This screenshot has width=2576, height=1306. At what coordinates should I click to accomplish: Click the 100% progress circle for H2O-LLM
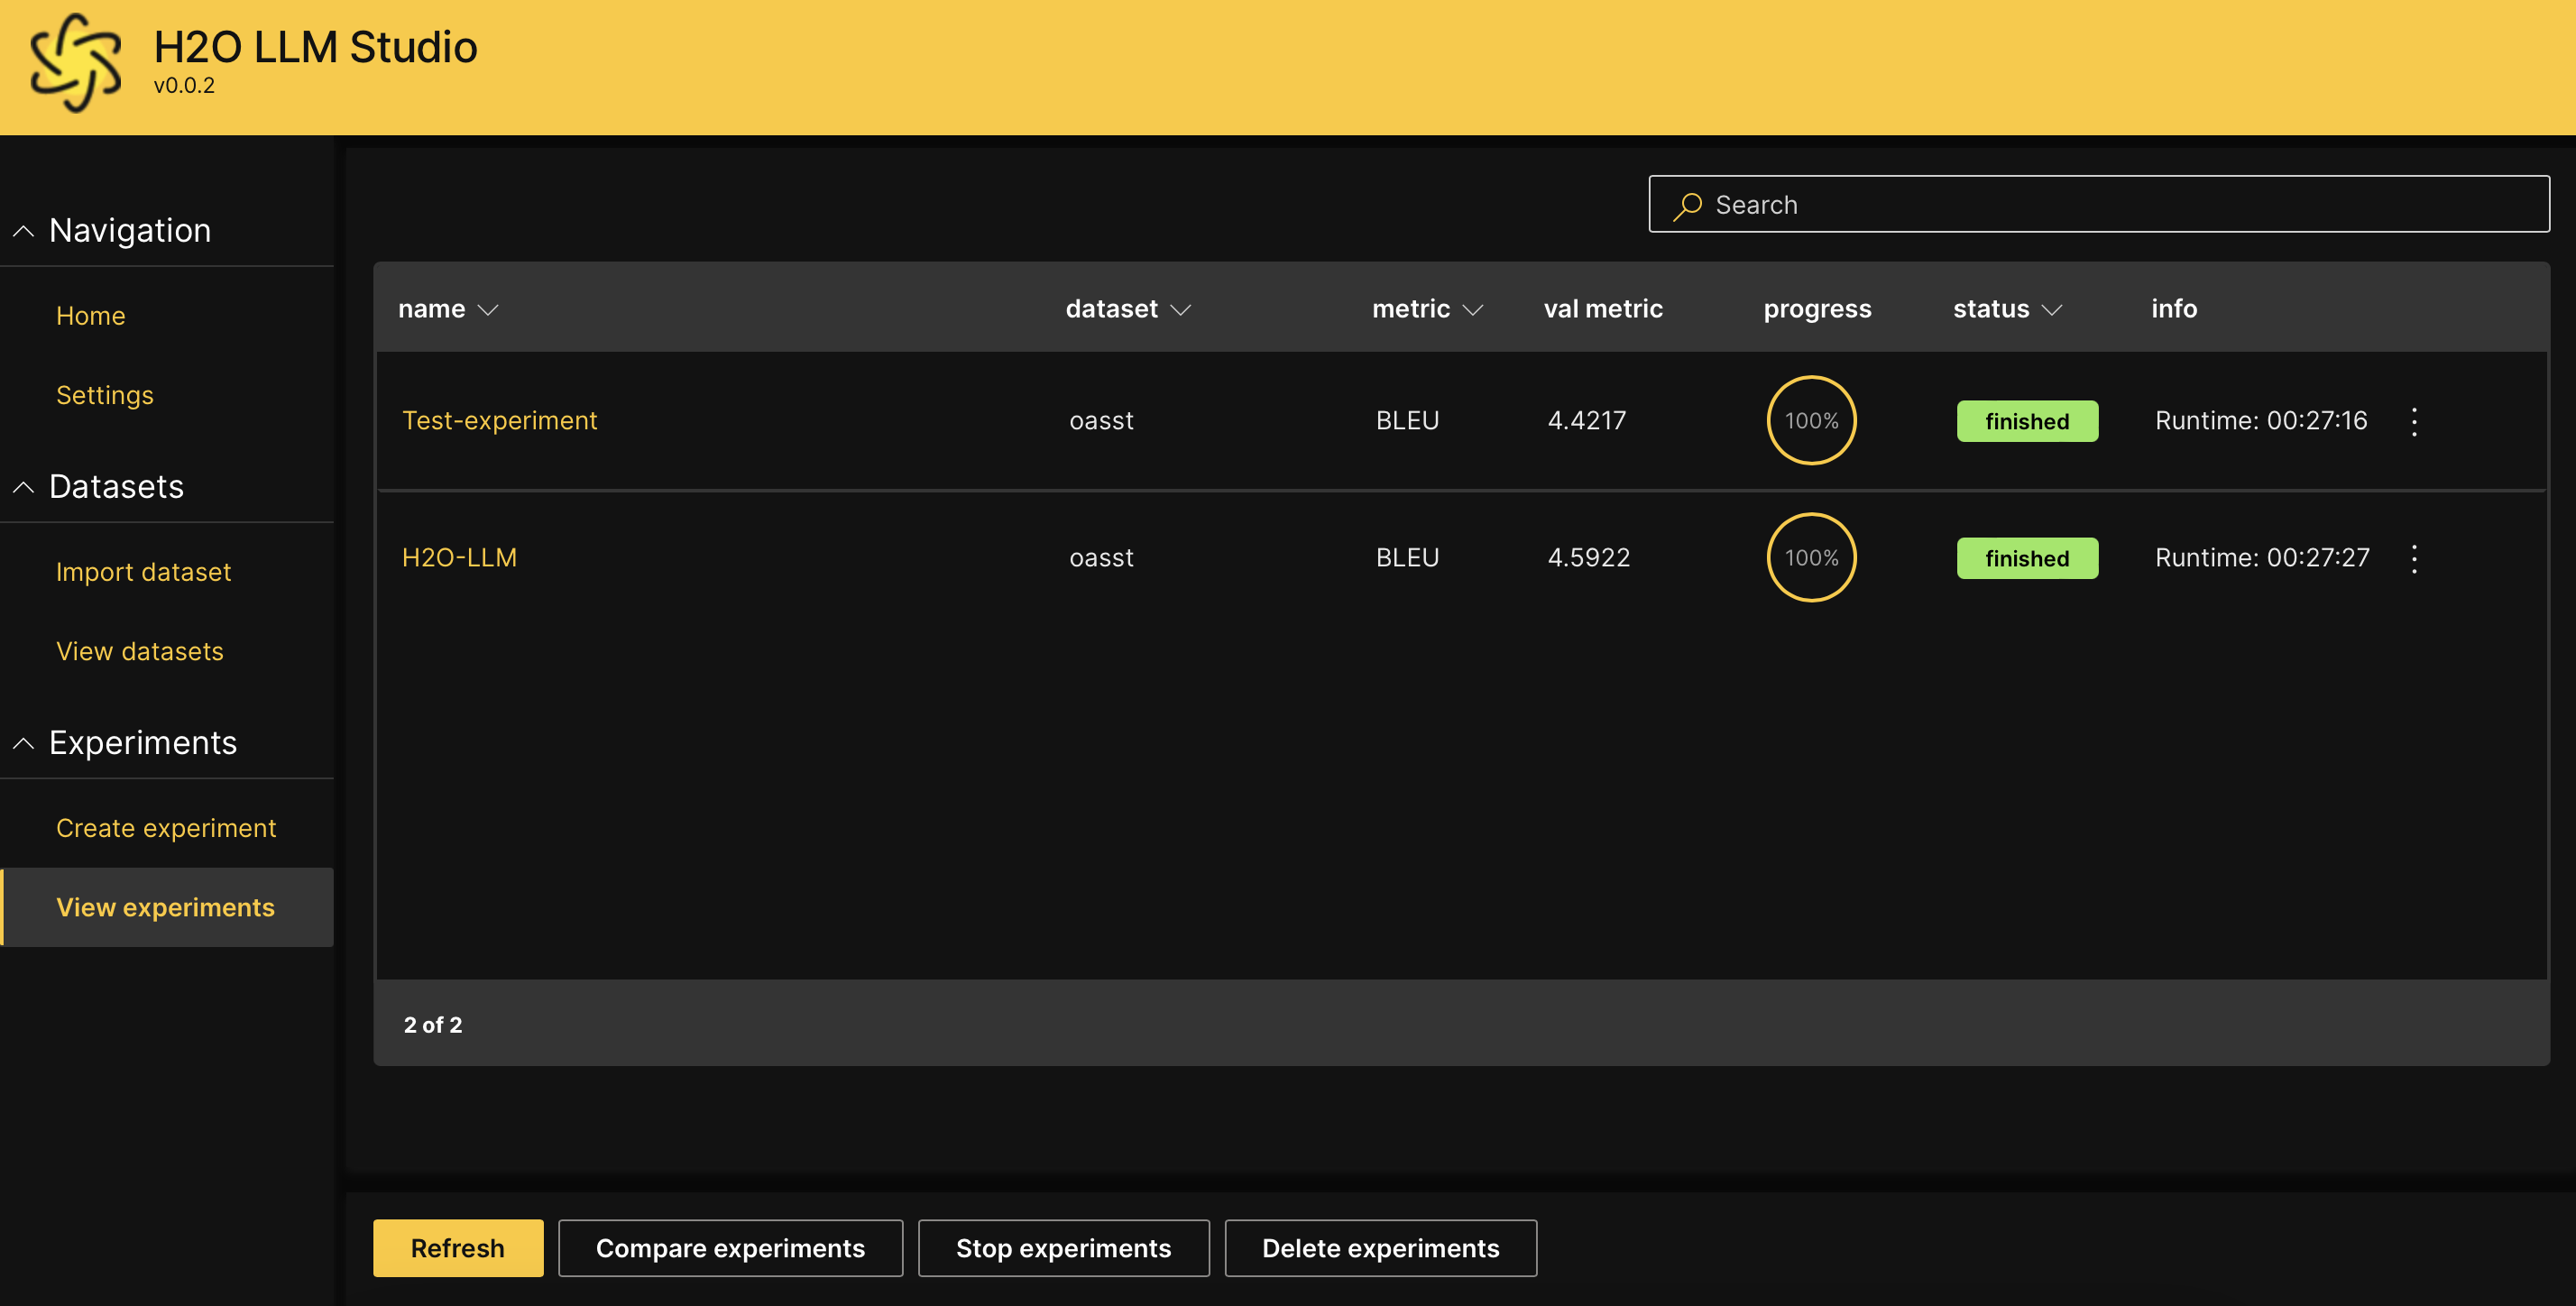[1811, 558]
